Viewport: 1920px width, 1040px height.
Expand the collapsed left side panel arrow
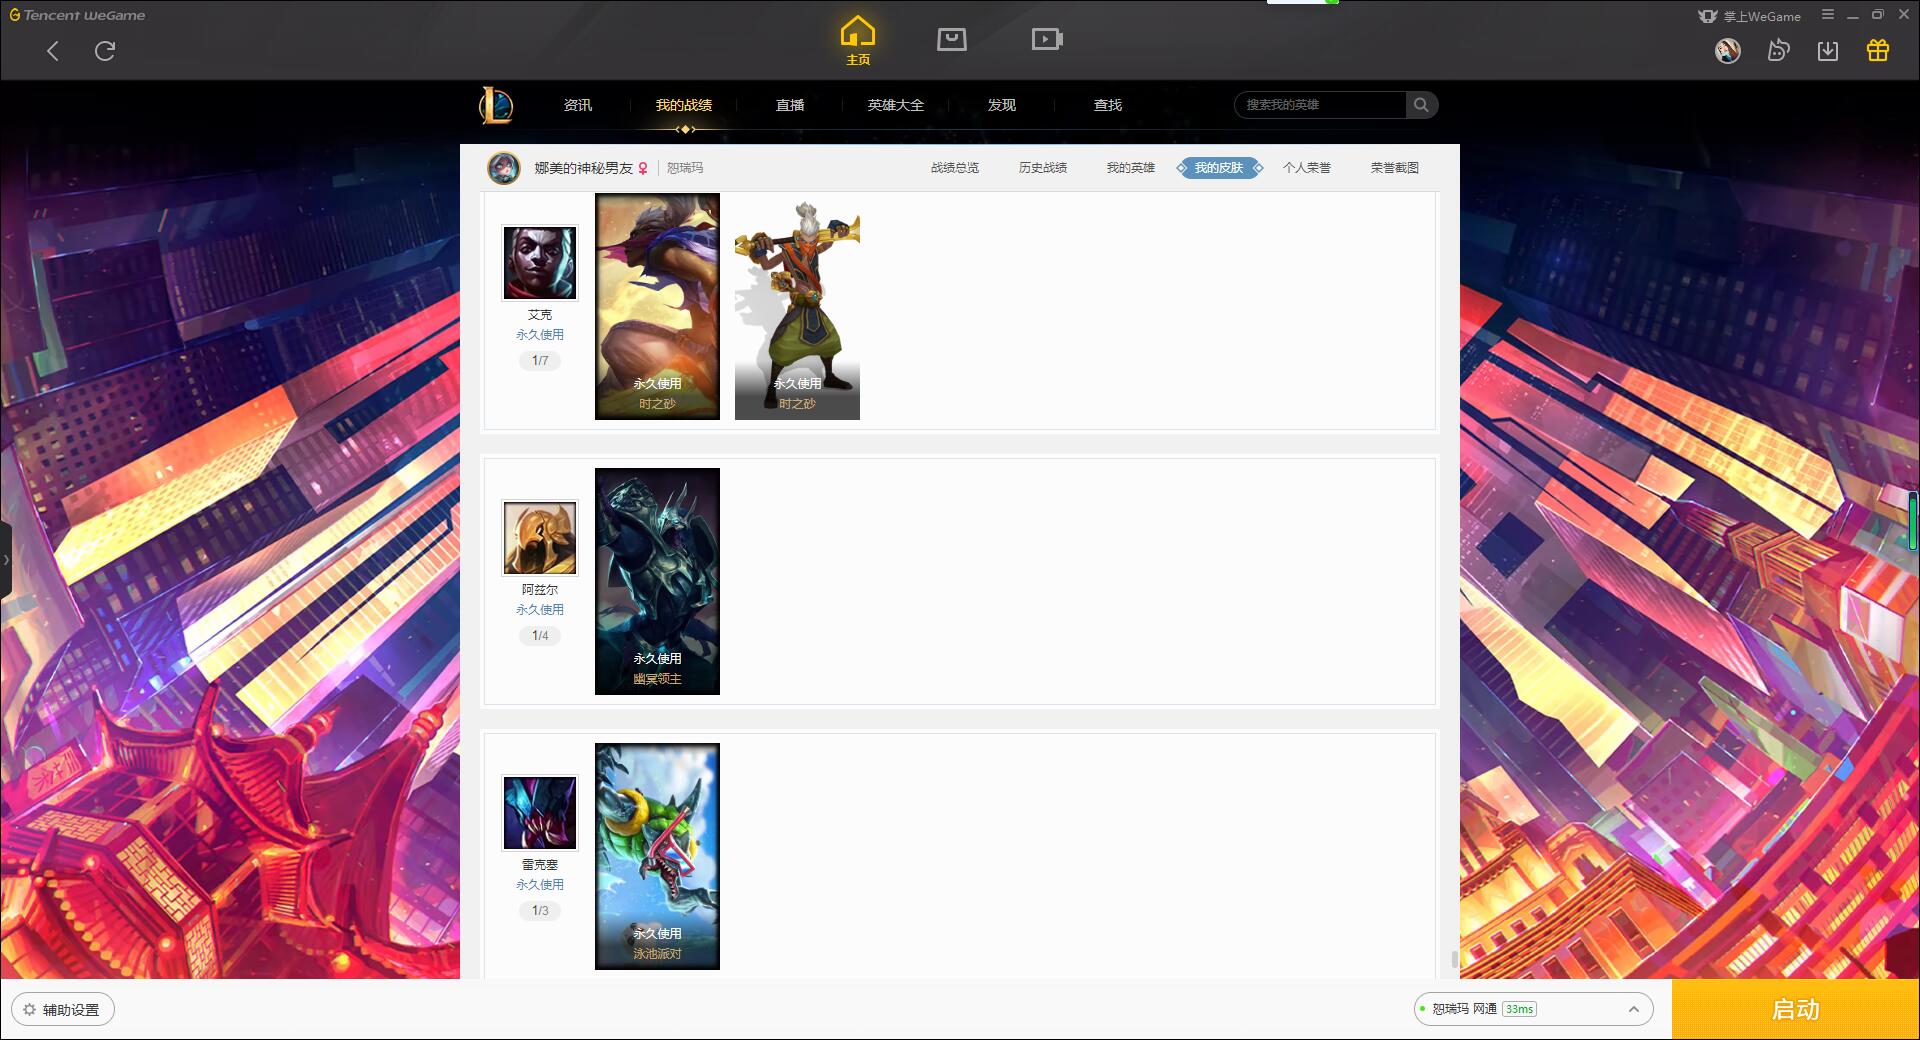(6, 560)
